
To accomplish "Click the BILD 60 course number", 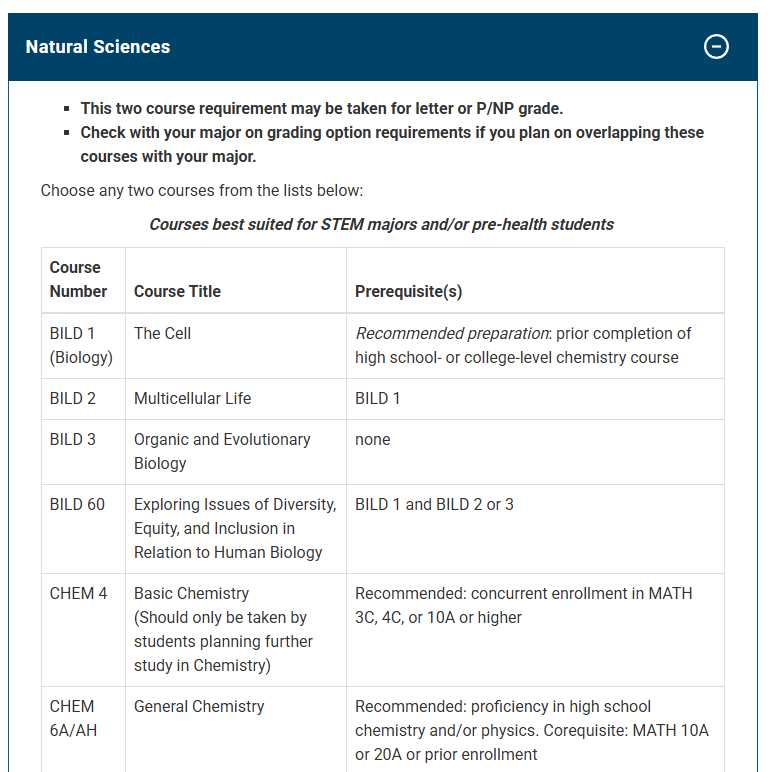I will (77, 504).
